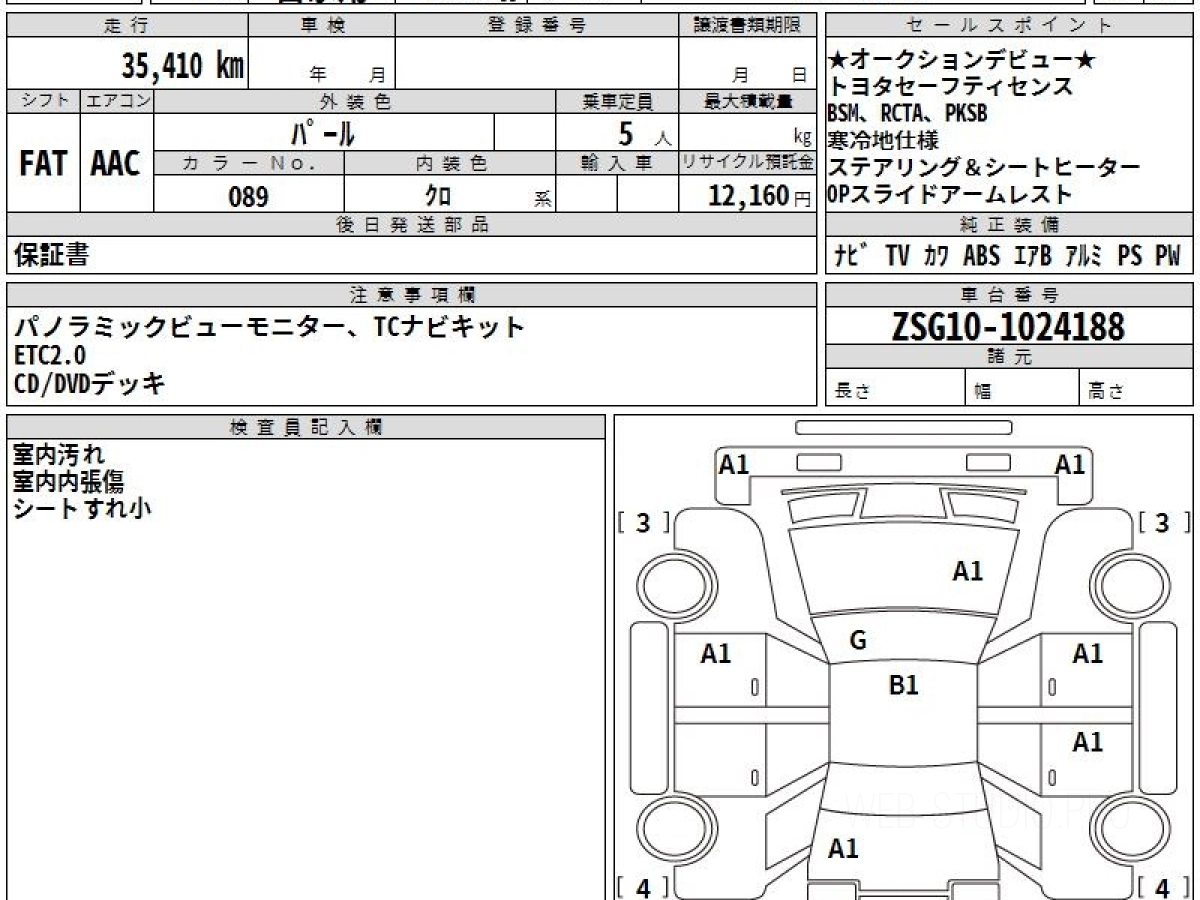The height and width of the screenshot is (900, 1200).
Task: Select the exterior color "パール"
Action: (x=322, y=132)
